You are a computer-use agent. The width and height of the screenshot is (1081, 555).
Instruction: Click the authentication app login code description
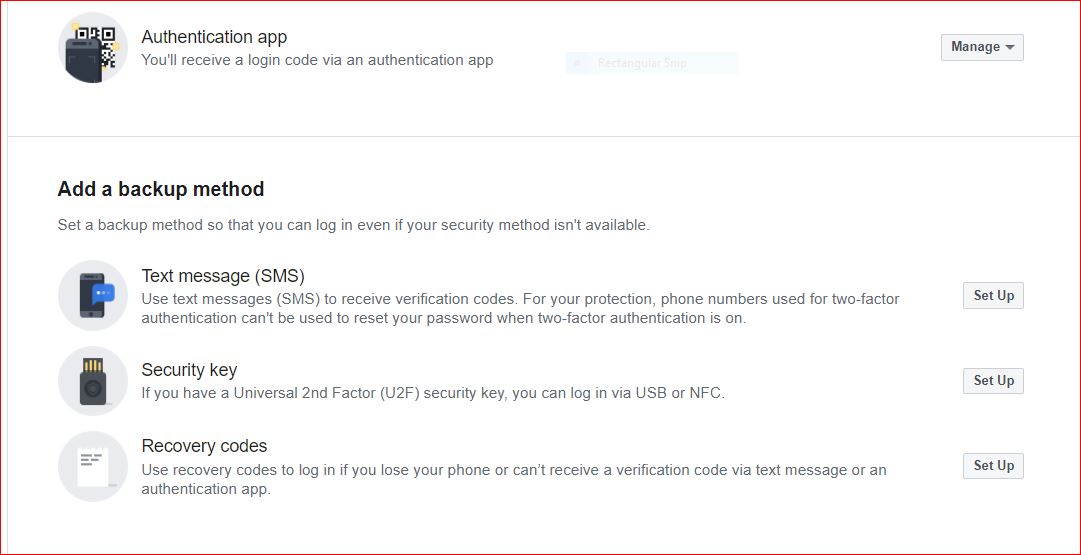(x=317, y=60)
